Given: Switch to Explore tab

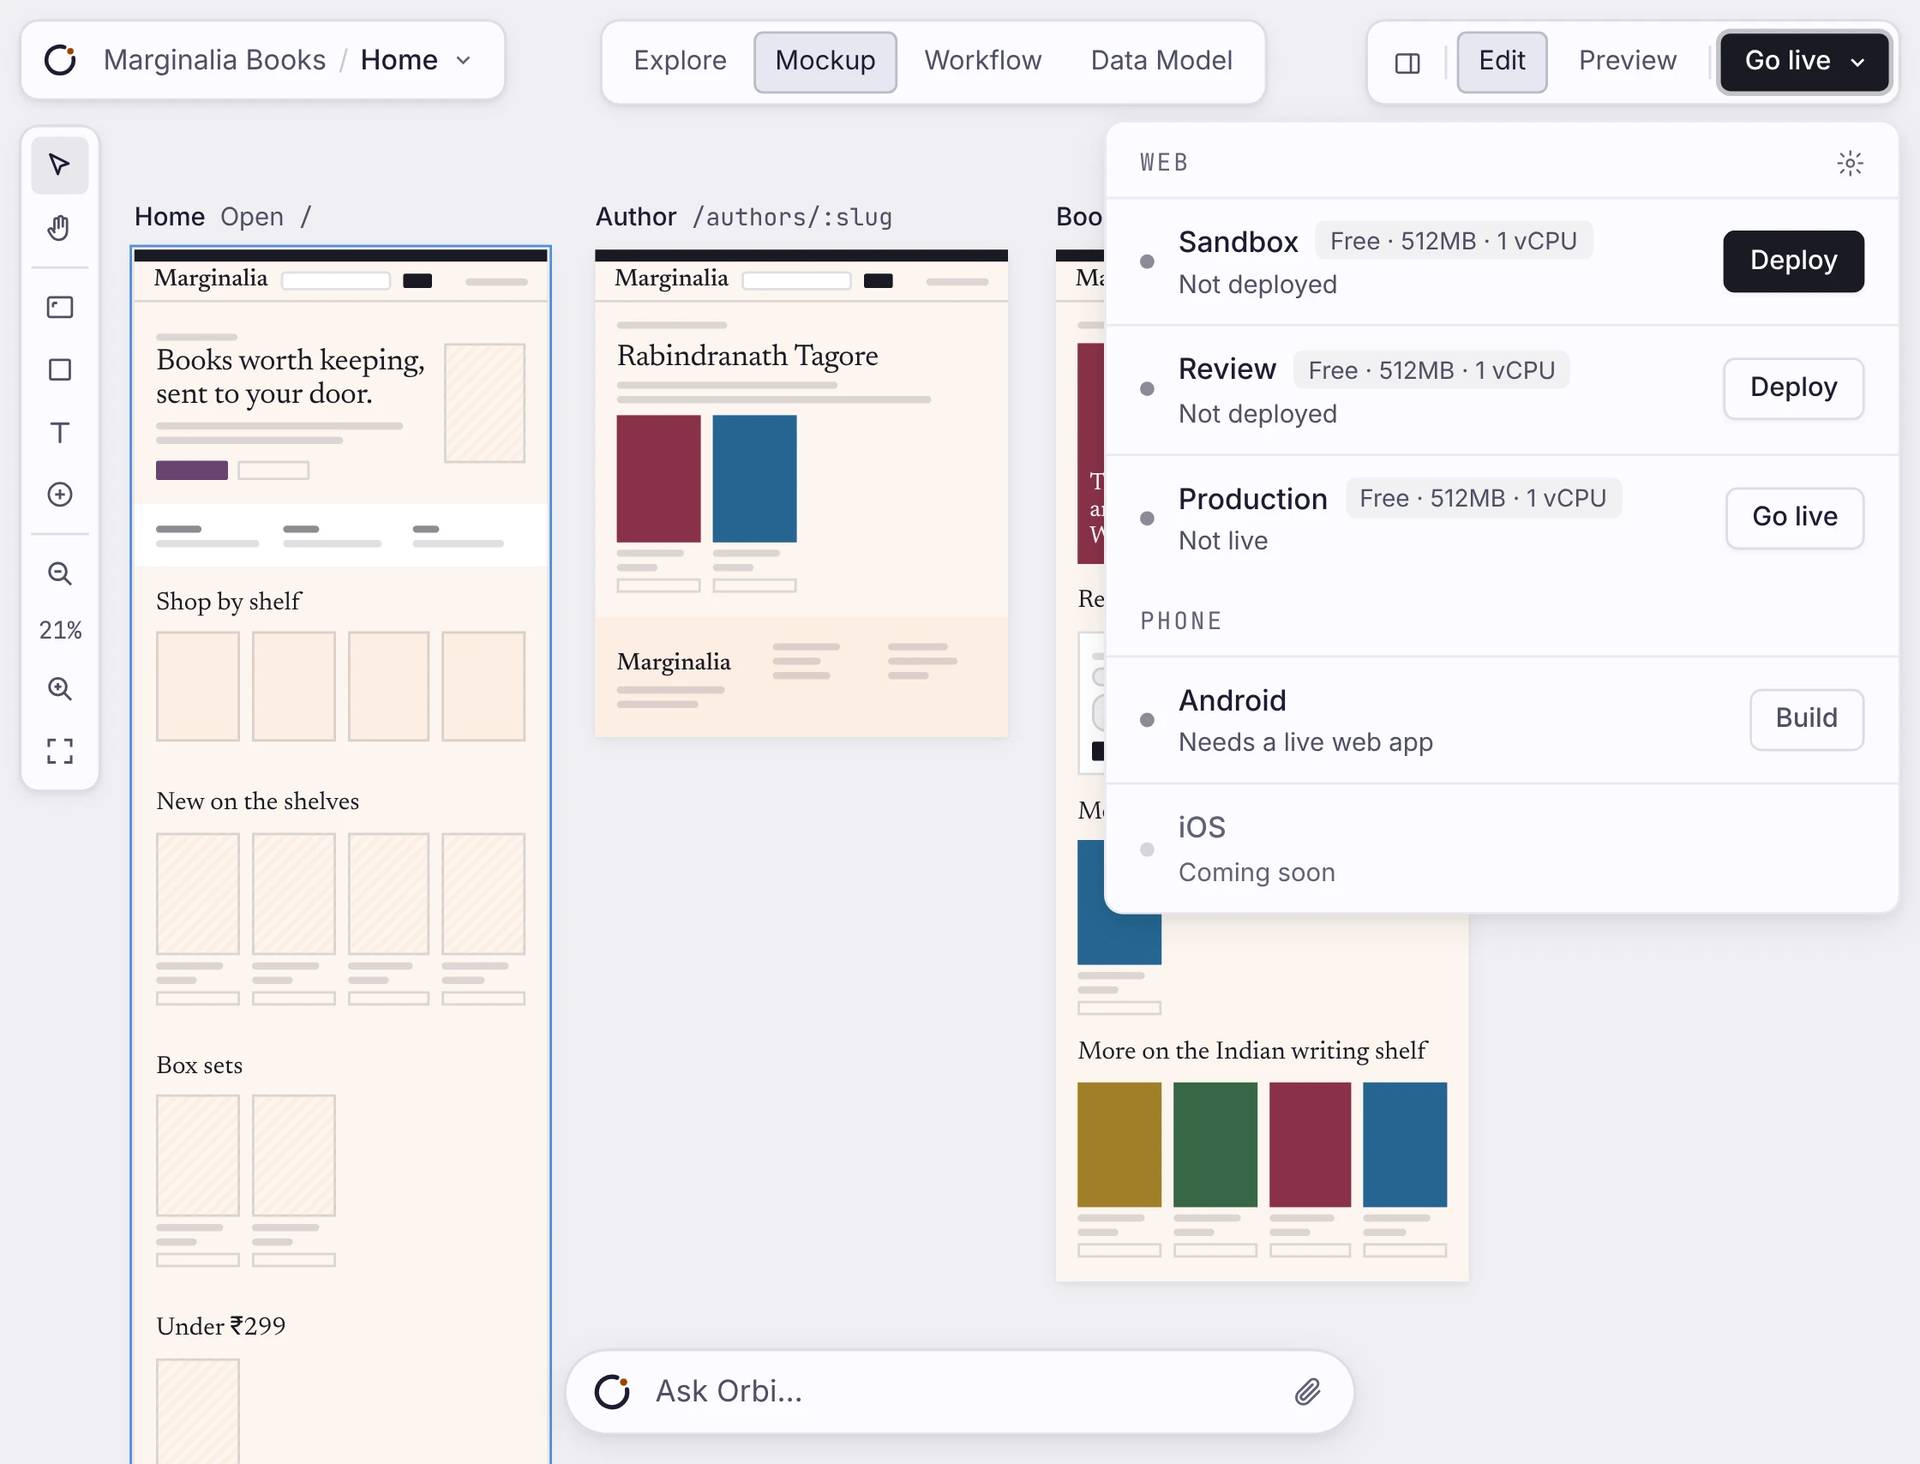Looking at the screenshot, I should point(680,61).
